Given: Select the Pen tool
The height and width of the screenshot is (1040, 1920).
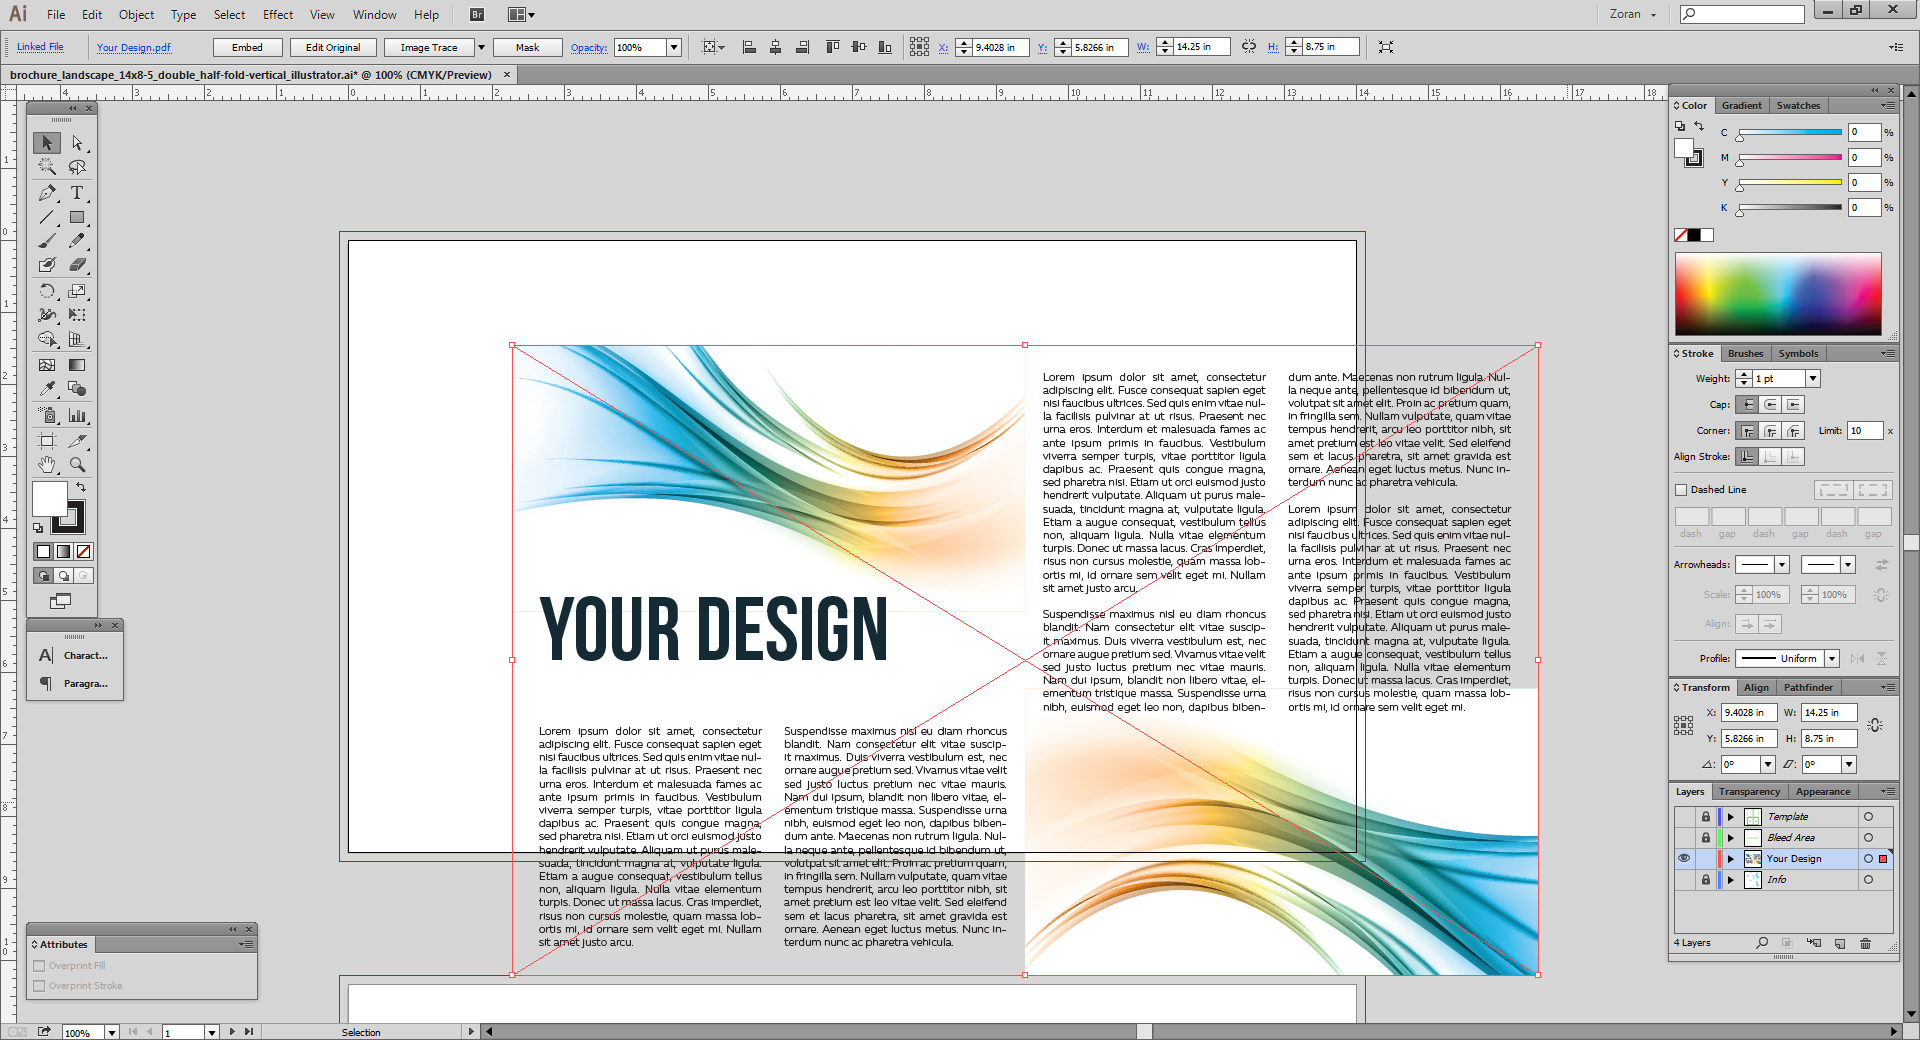Looking at the screenshot, I should (x=46, y=193).
